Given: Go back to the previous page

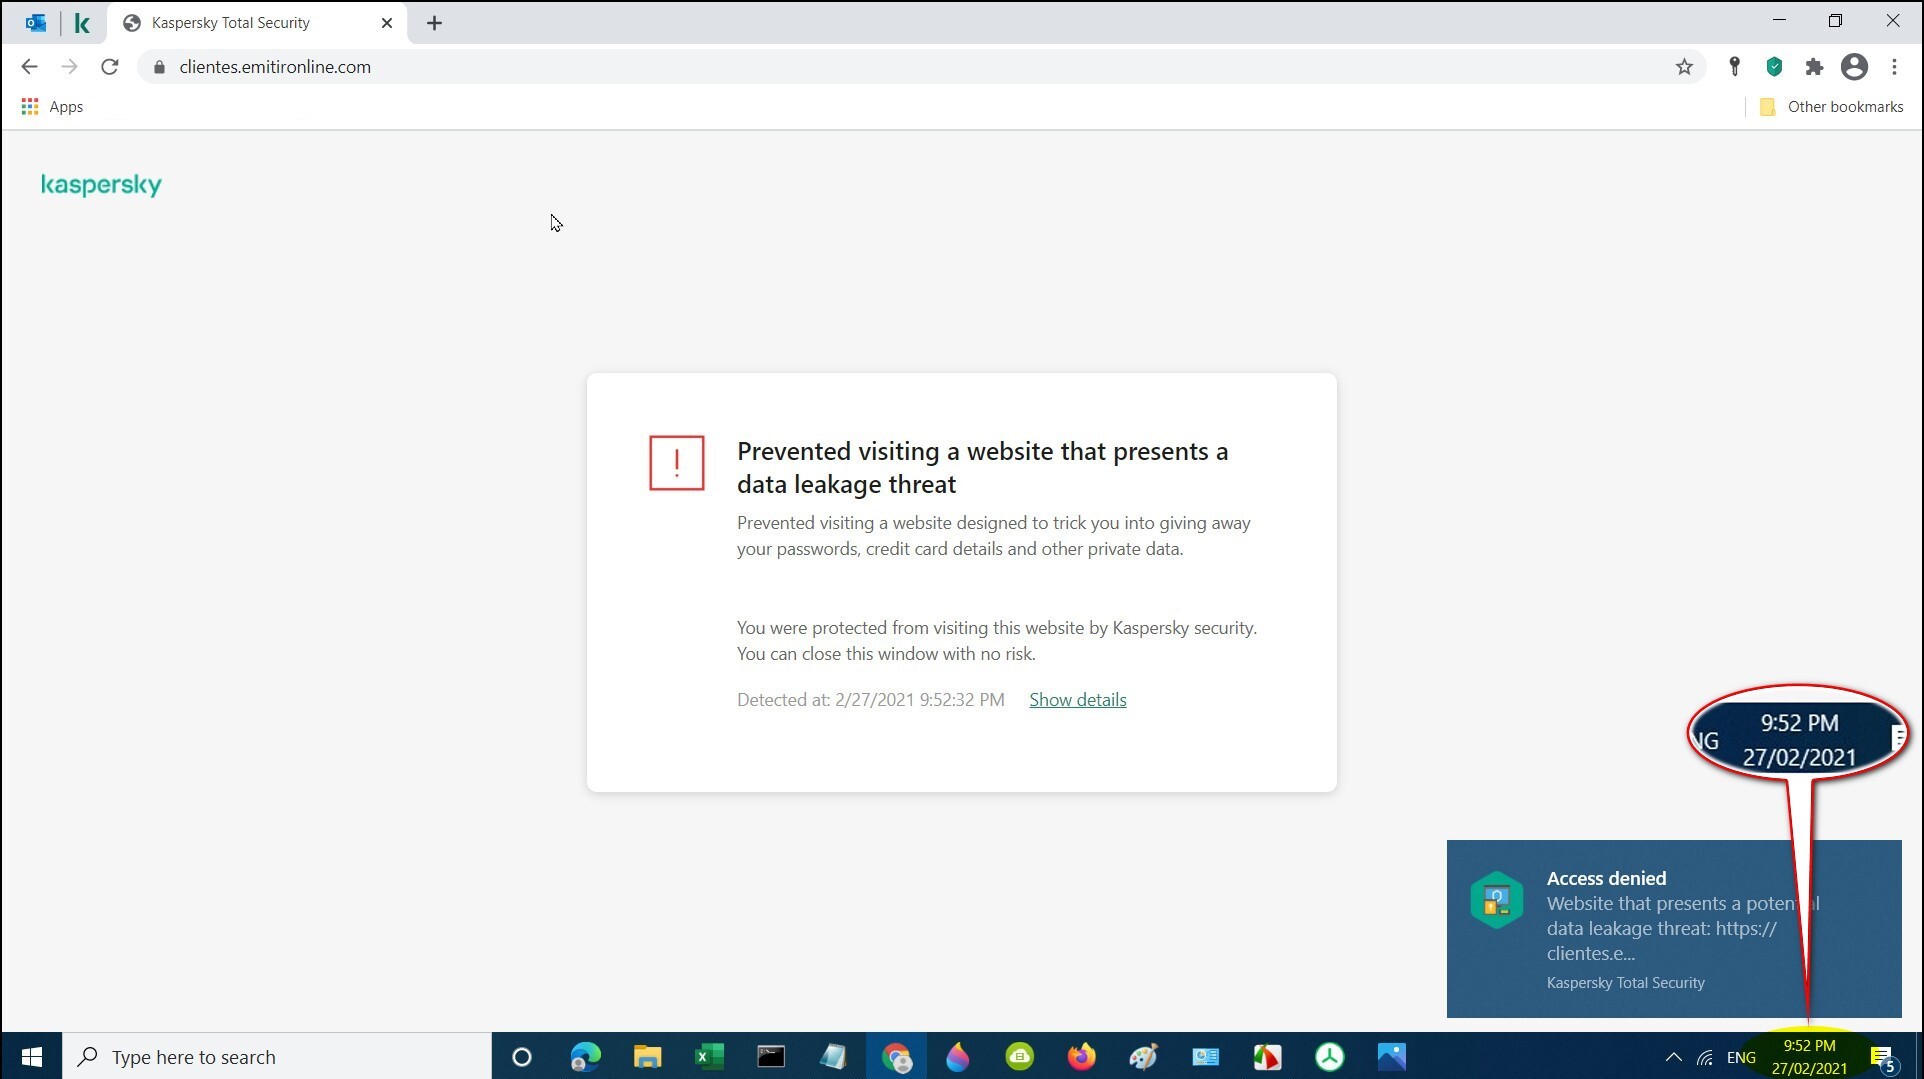Looking at the screenshot, I should pyautogui.click(x=29, y=67).
